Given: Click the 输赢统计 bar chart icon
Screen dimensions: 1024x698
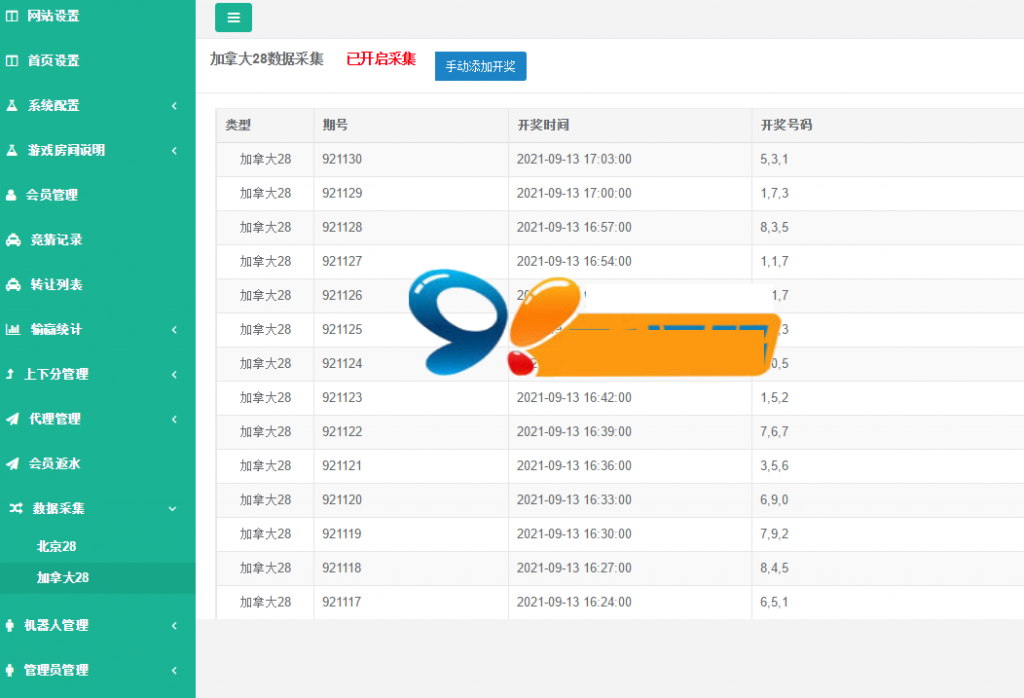Looking at the screenshot, I should click(x=13, y=329).
